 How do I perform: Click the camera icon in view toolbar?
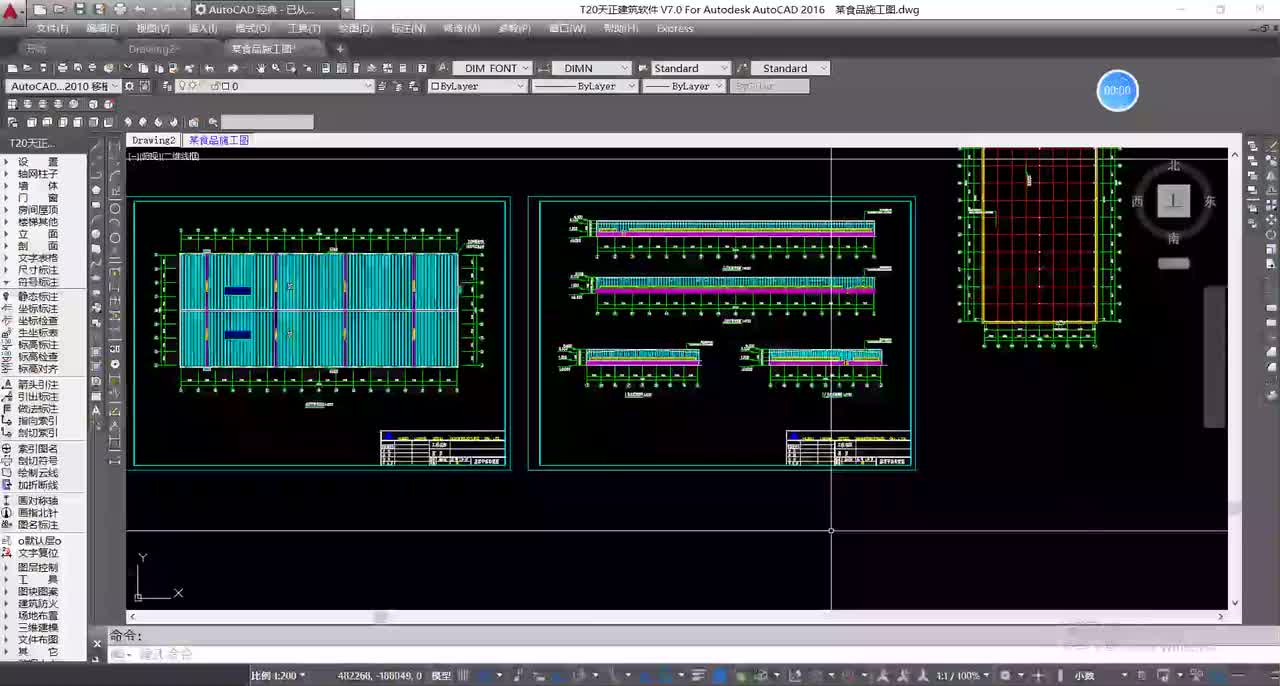194,122
